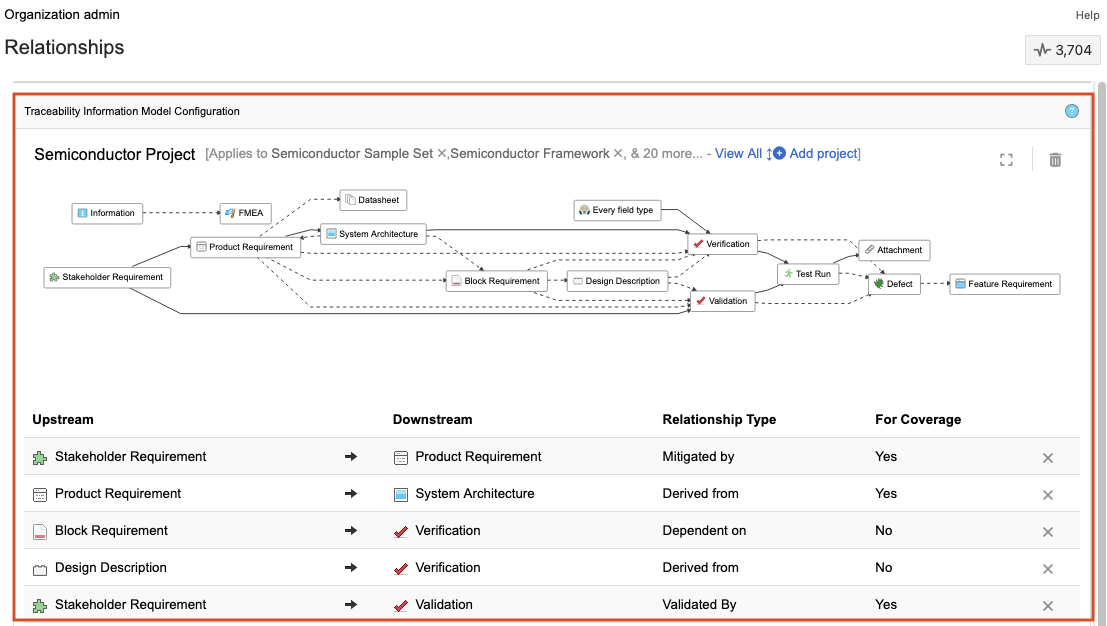Viewport: 1107px width, 626px height.
Task: Click Verification checkmark icon in Block Requirement row
Action: coord(400,532)
